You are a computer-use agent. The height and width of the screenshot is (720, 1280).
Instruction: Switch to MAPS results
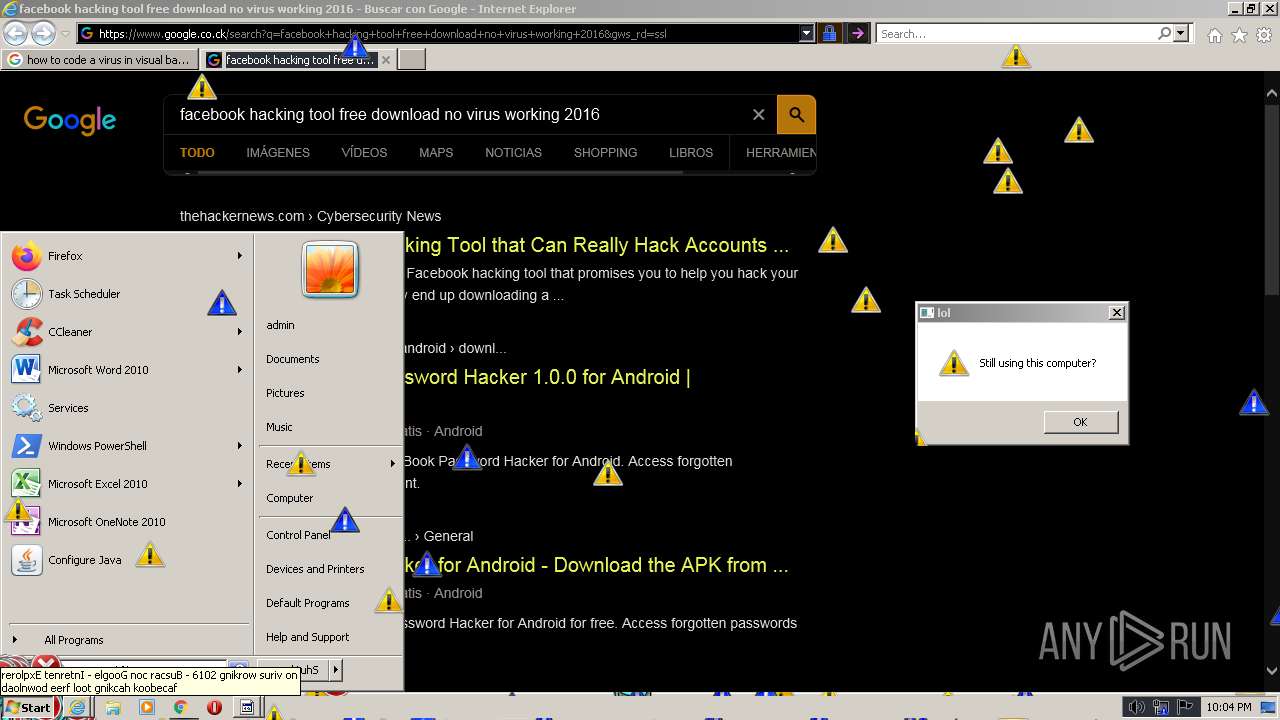pyautogui.click(x=436, y=153)
